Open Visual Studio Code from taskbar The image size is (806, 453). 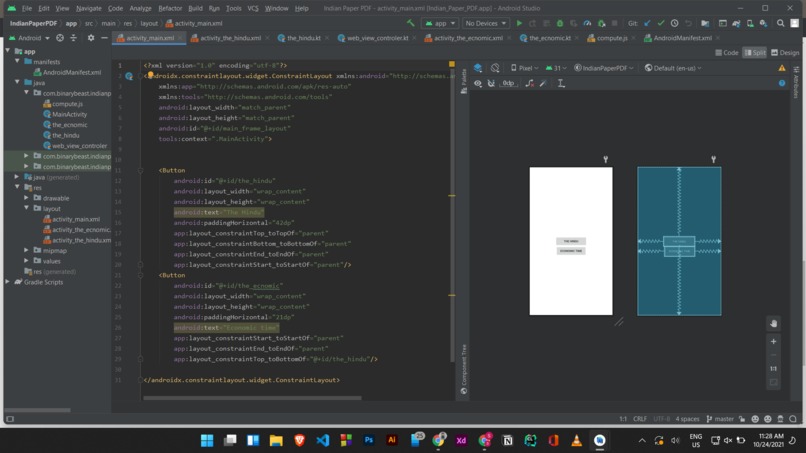pos(323,440)
